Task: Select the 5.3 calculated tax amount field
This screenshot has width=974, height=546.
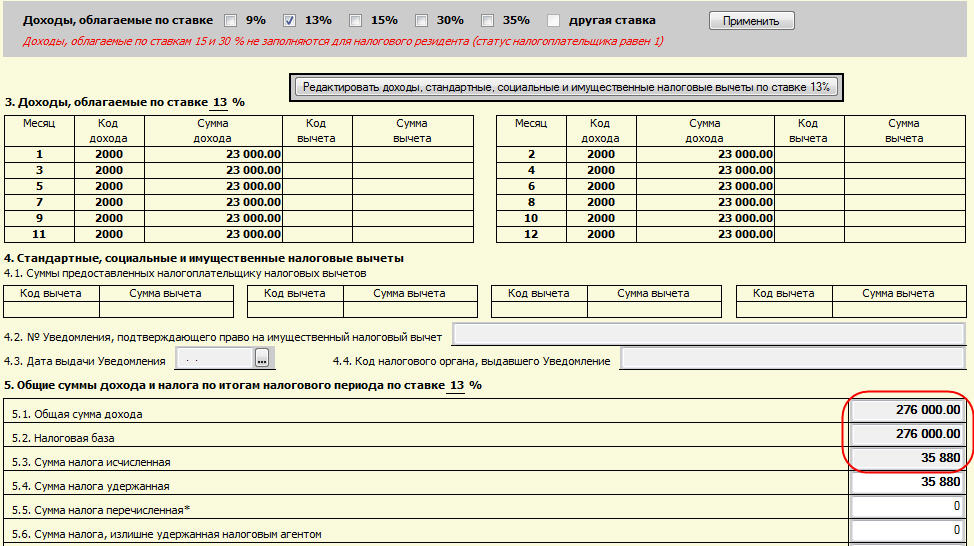Action: pos(907,458)
